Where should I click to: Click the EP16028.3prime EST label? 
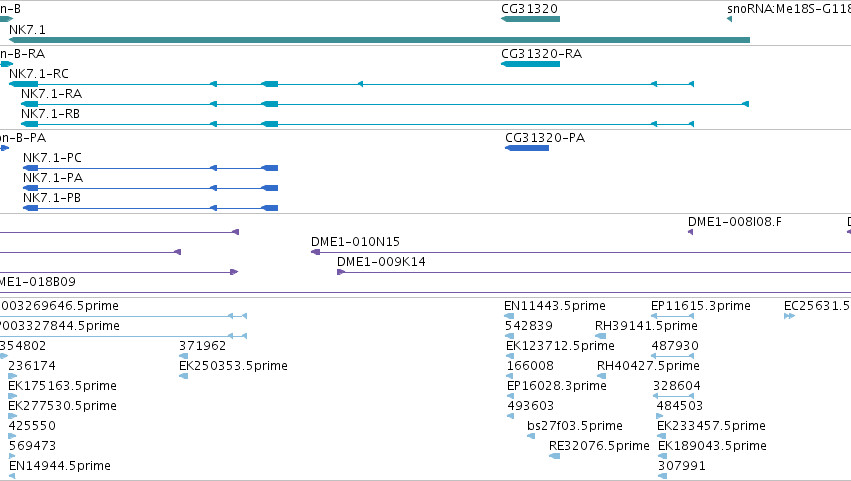pyautogui.click(x=557, y=387)
